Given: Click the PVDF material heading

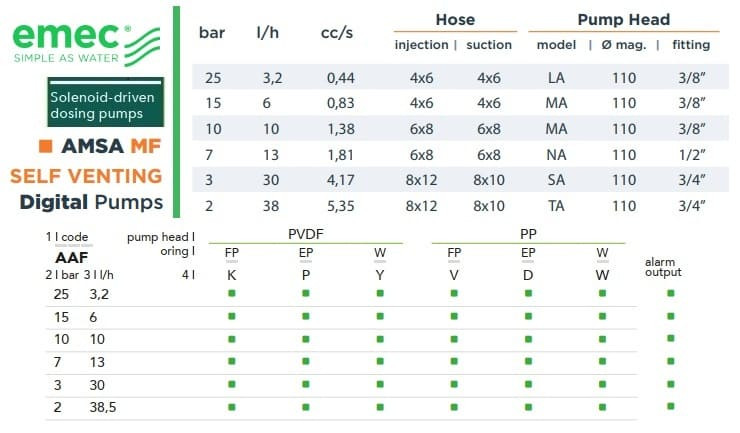Looking at the screenshot, I should click(305, 233).
